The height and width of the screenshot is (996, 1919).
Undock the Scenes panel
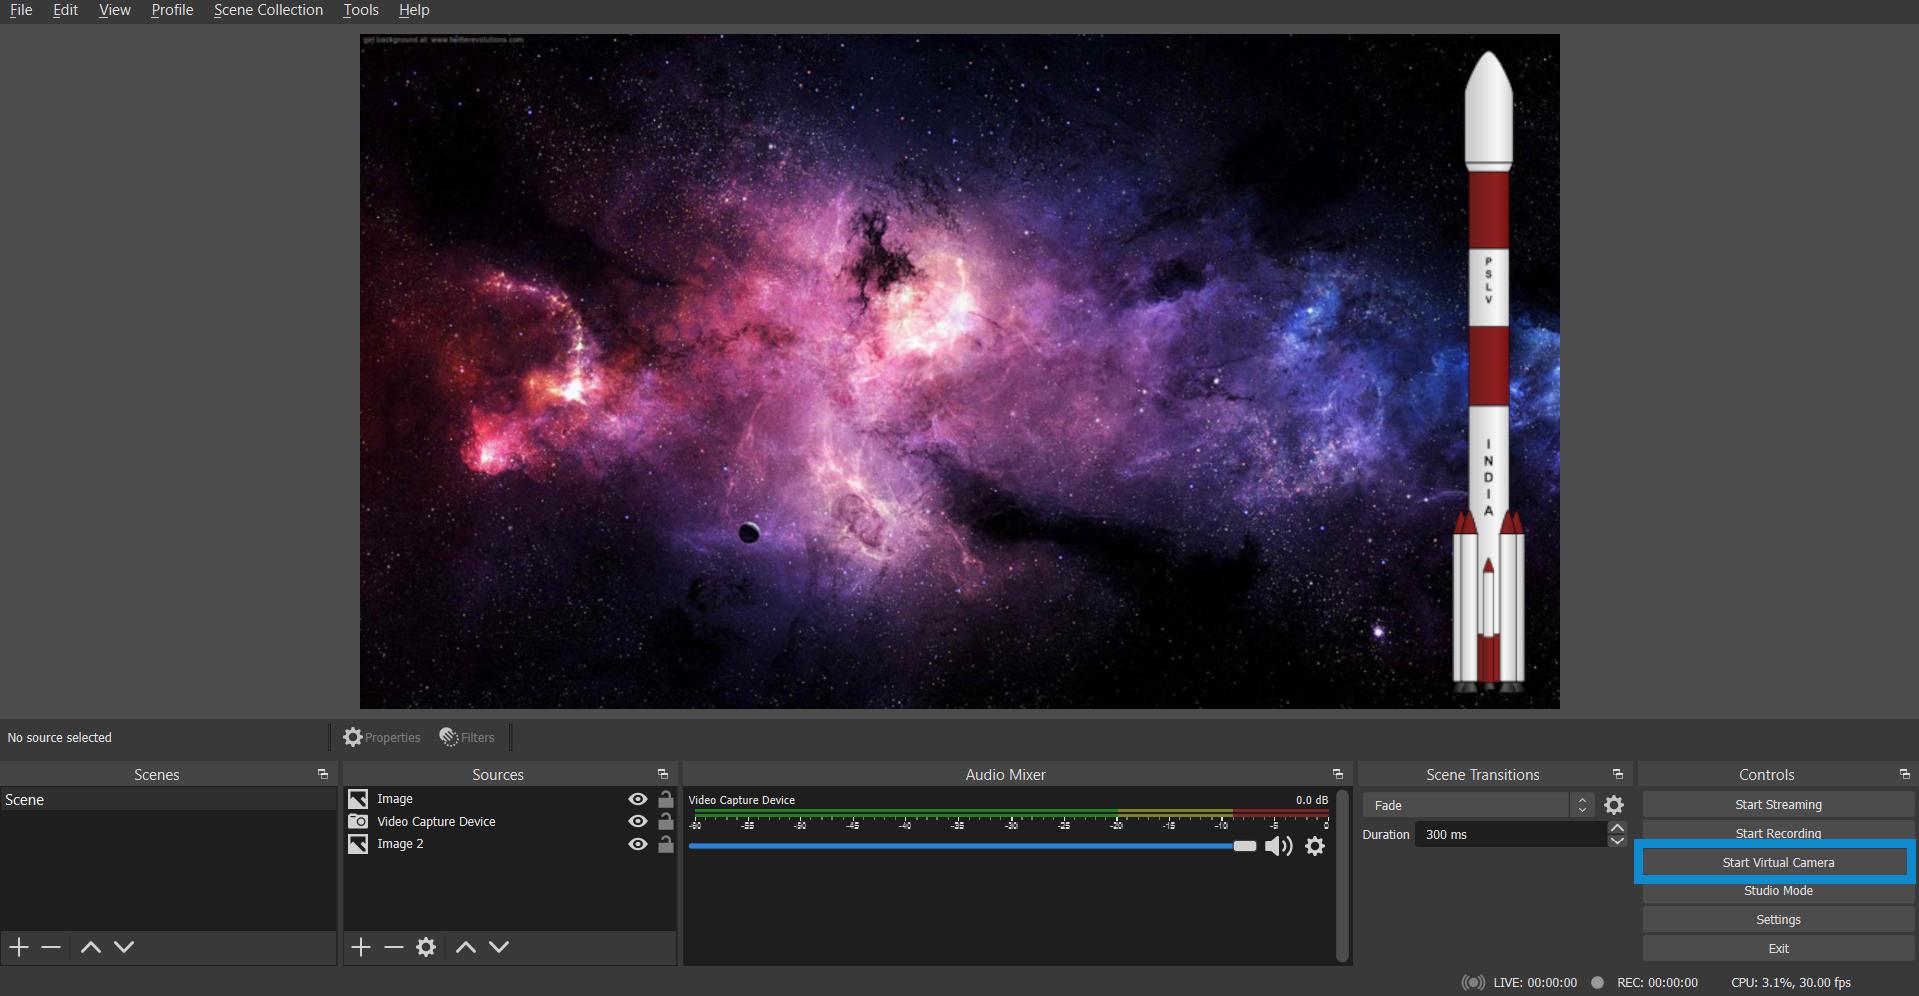[x=323, y=774]
